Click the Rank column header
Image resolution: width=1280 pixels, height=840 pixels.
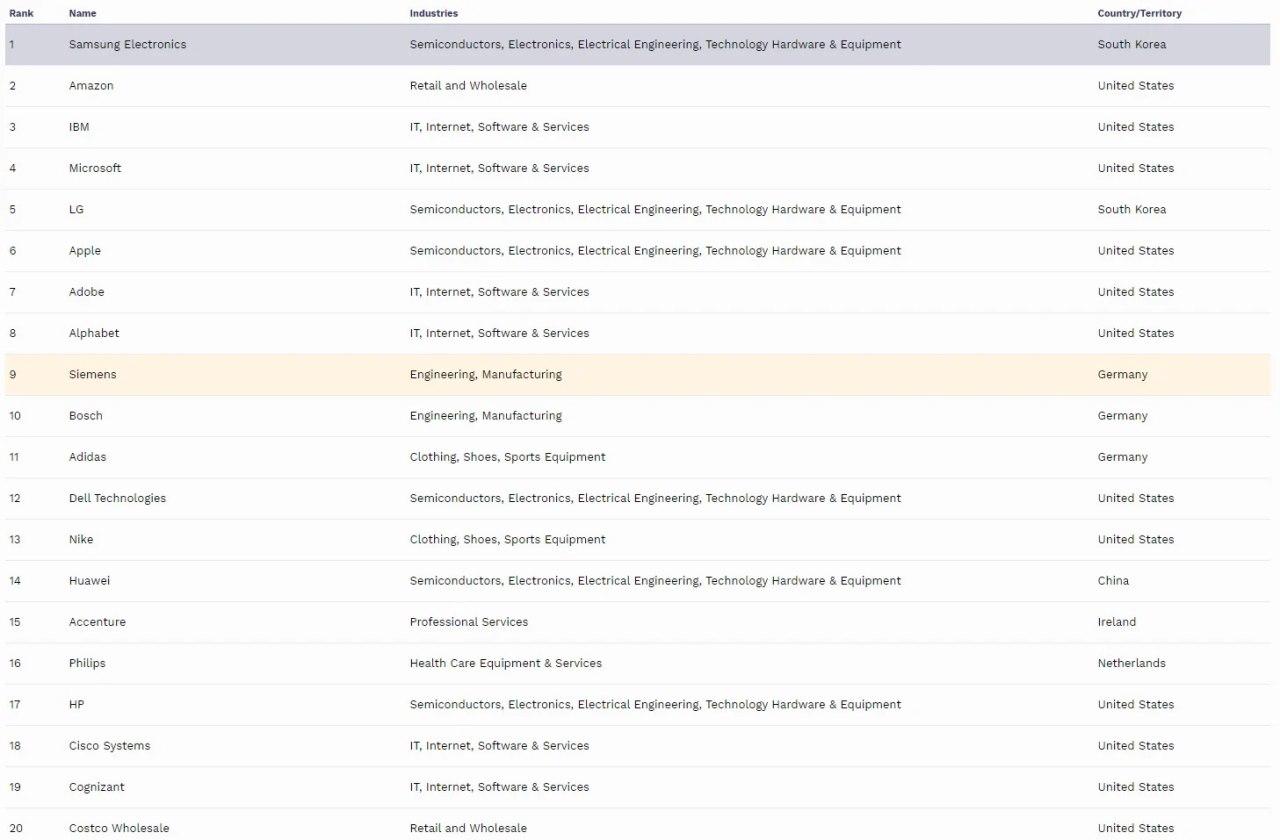(21, 13)
